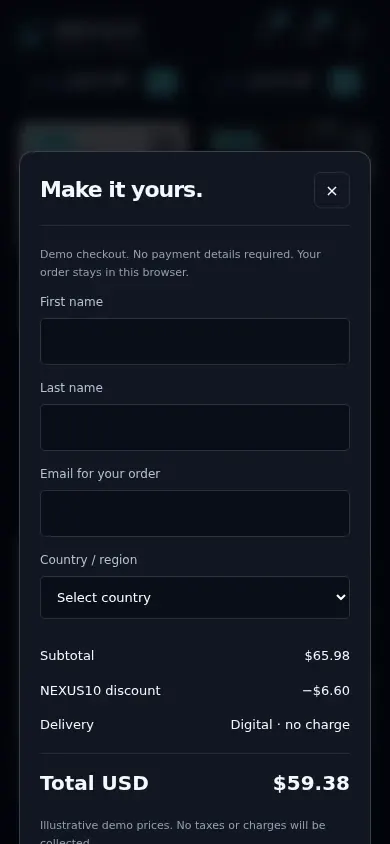Click the 'Digital · no charge' delivery text
The height and width of the screenshot is (844, 390).
pyautogui.click(x=290, y=725)
